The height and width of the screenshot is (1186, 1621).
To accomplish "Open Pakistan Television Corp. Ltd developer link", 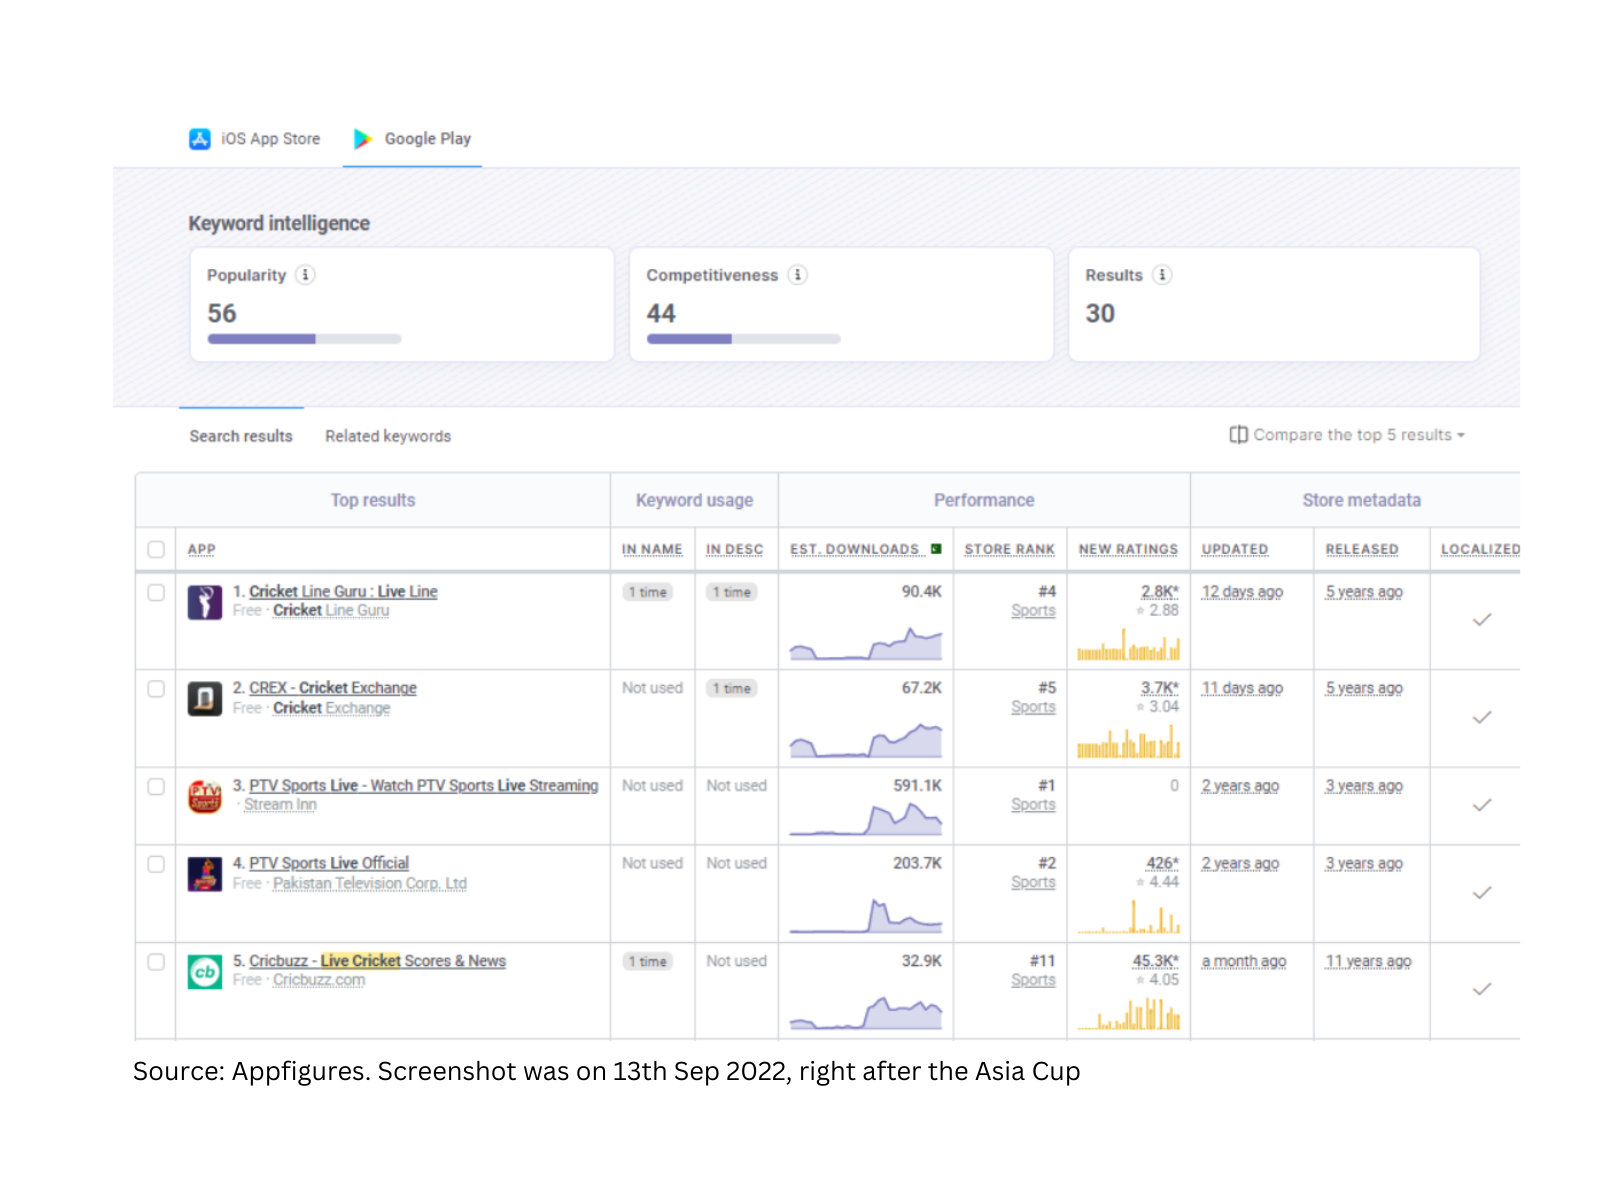I will point(369,883).
